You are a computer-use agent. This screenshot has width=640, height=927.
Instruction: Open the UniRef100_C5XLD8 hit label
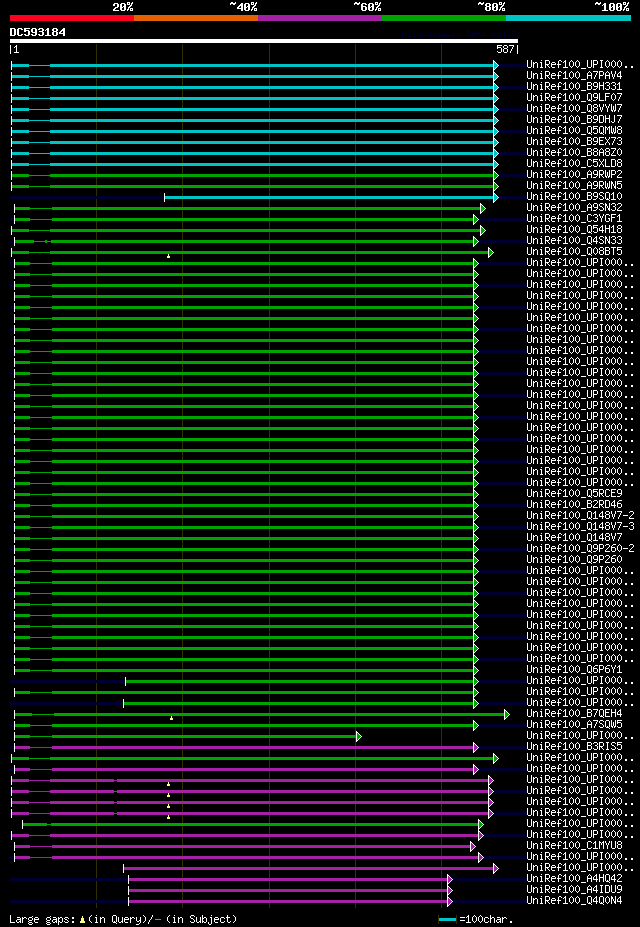pyautogui.click(x=574, y=163)
